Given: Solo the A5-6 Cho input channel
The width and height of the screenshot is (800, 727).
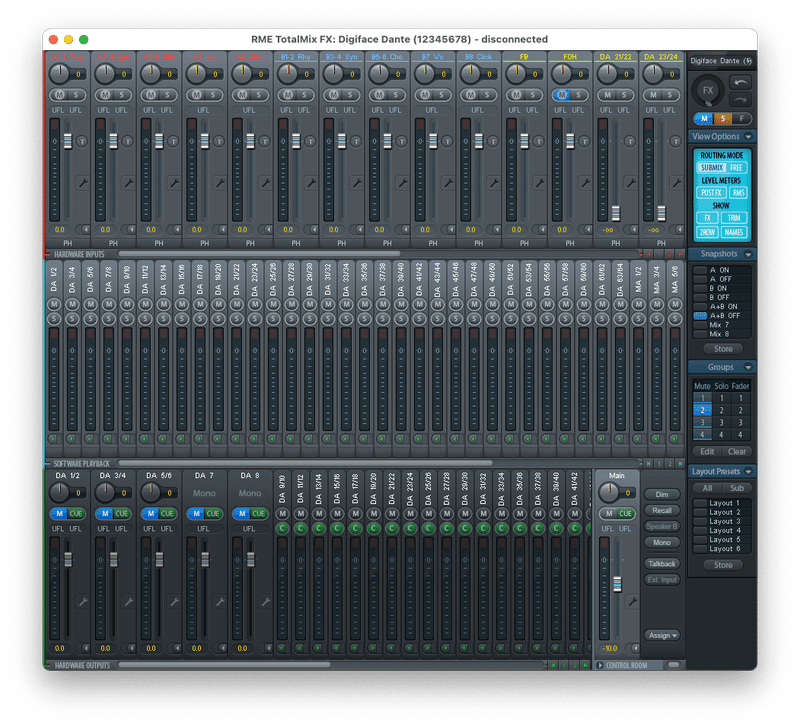Looking at the screenshot, I should click(167, 95).
